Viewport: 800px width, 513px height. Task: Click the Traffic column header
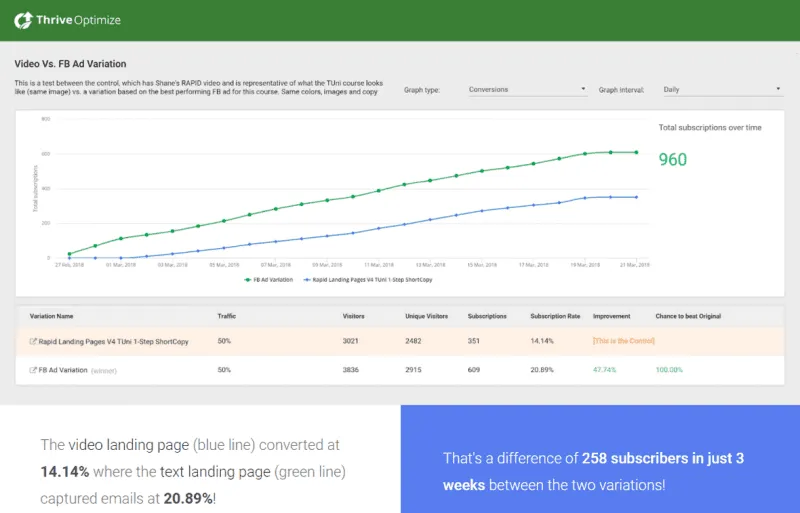(x=227, y=316)
